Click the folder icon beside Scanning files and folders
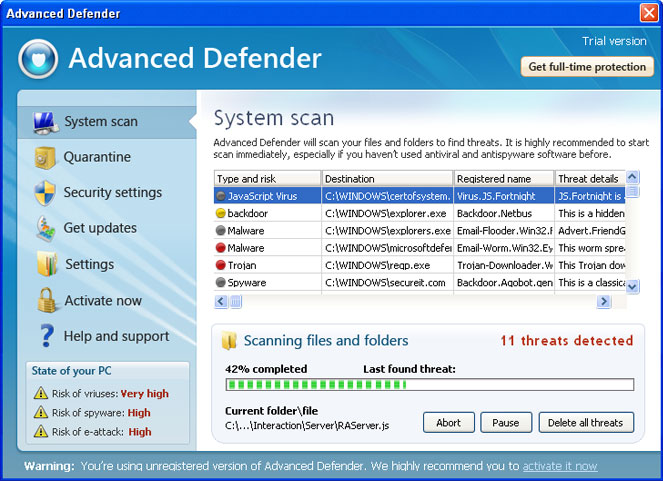This screenshot has height=481, width=663. click(x=229, y=341)
